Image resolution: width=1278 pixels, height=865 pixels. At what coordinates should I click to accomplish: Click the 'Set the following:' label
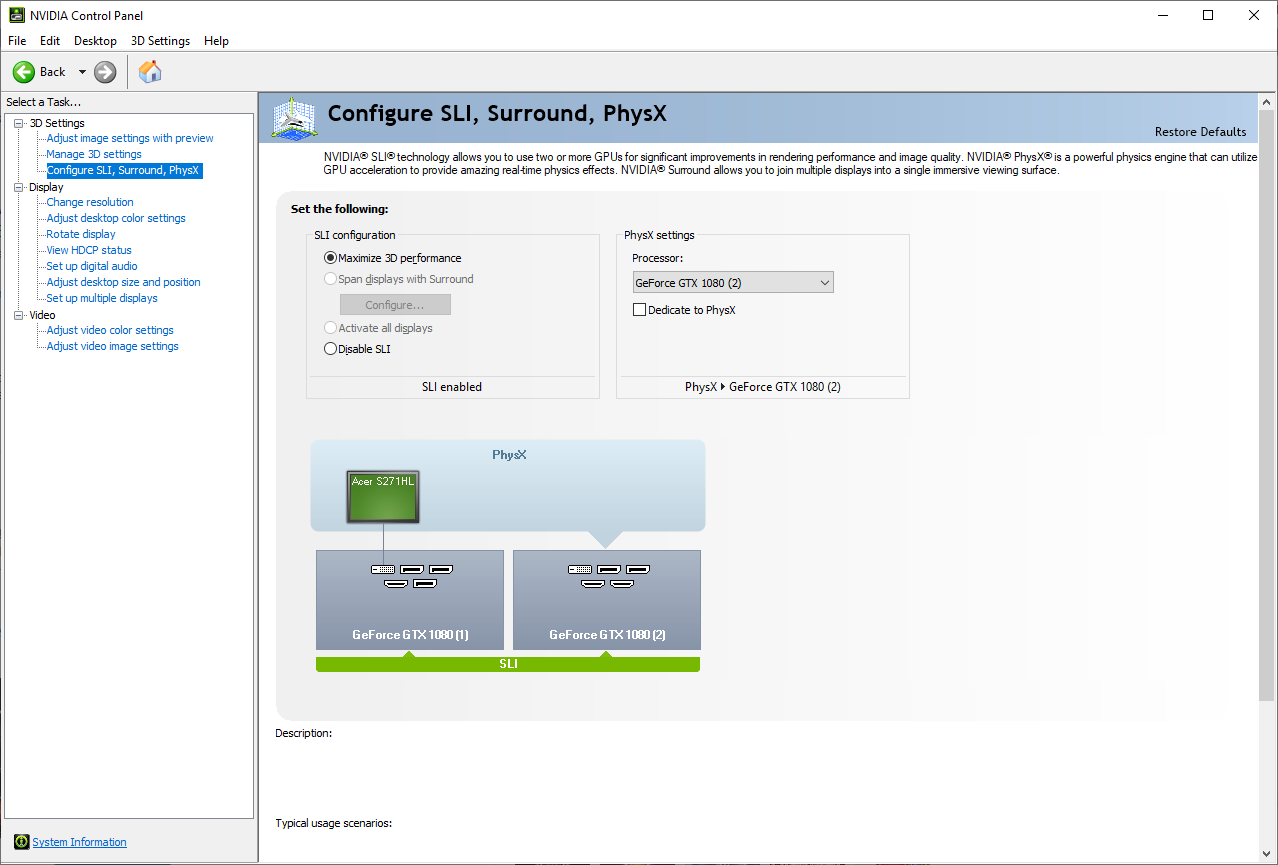point(339,209)
